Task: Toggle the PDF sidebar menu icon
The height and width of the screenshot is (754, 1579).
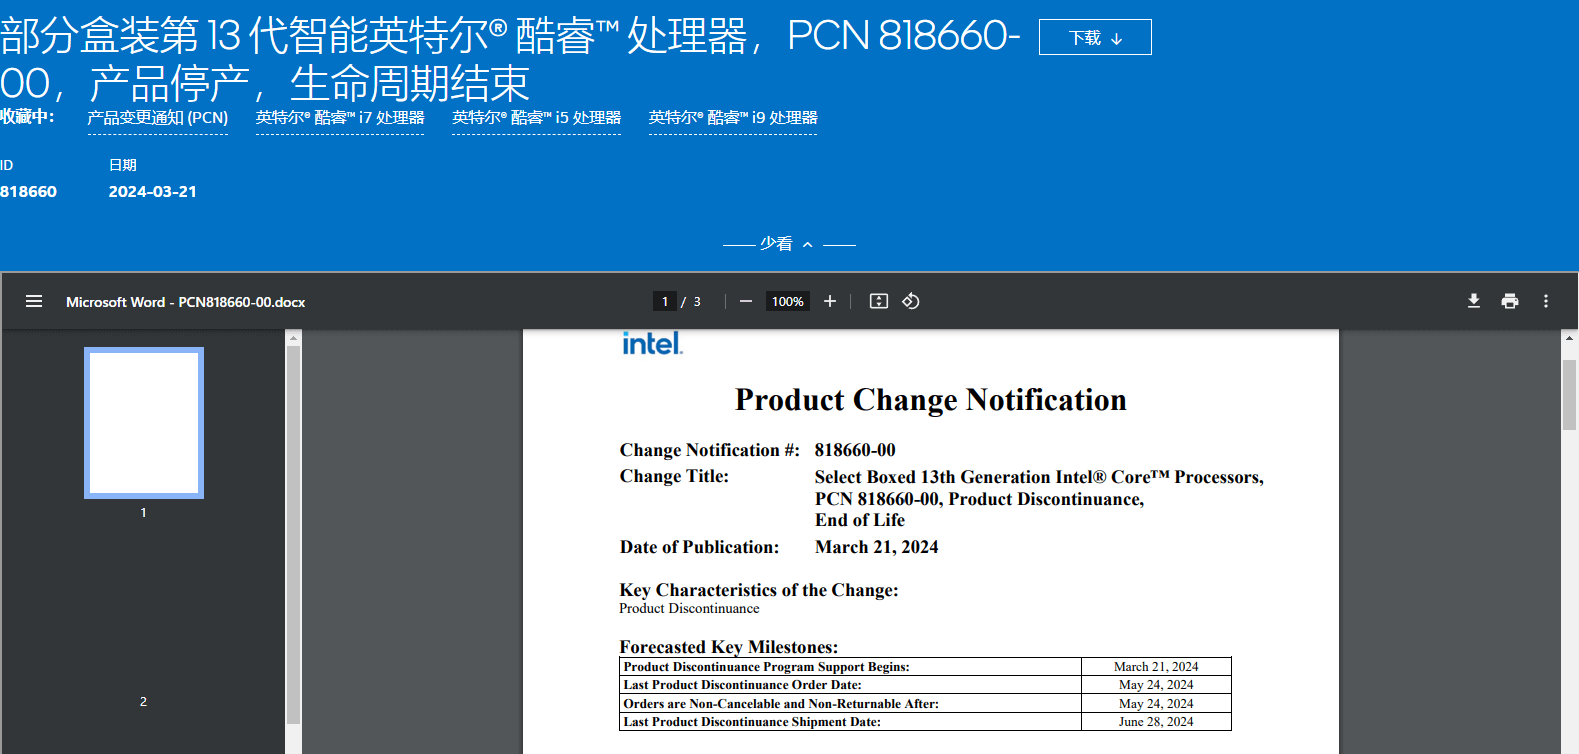Action: point(34,301)
